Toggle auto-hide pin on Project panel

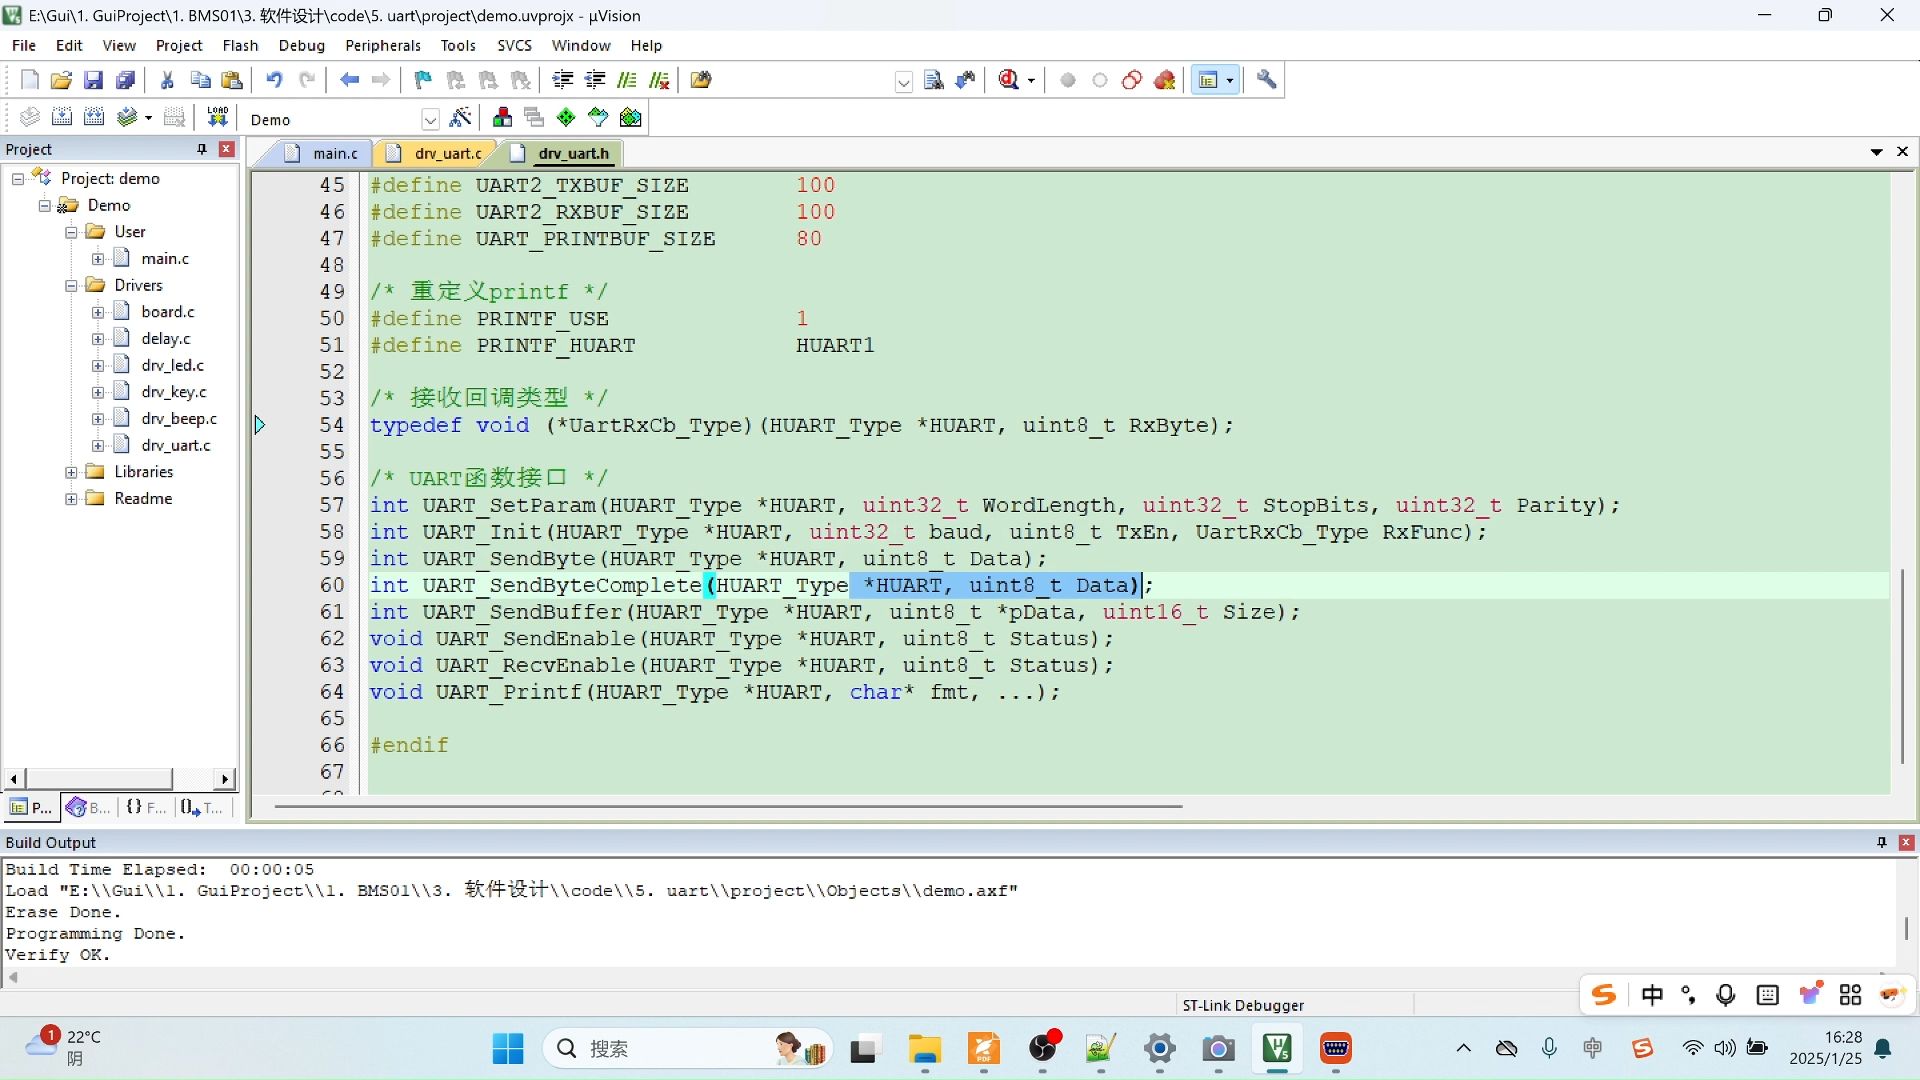[x=202, y=149]
